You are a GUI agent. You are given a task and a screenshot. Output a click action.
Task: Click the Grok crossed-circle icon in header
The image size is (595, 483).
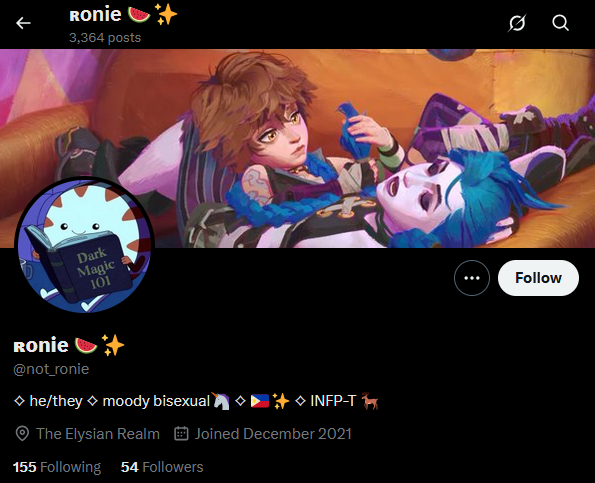[x=517, y=23]
